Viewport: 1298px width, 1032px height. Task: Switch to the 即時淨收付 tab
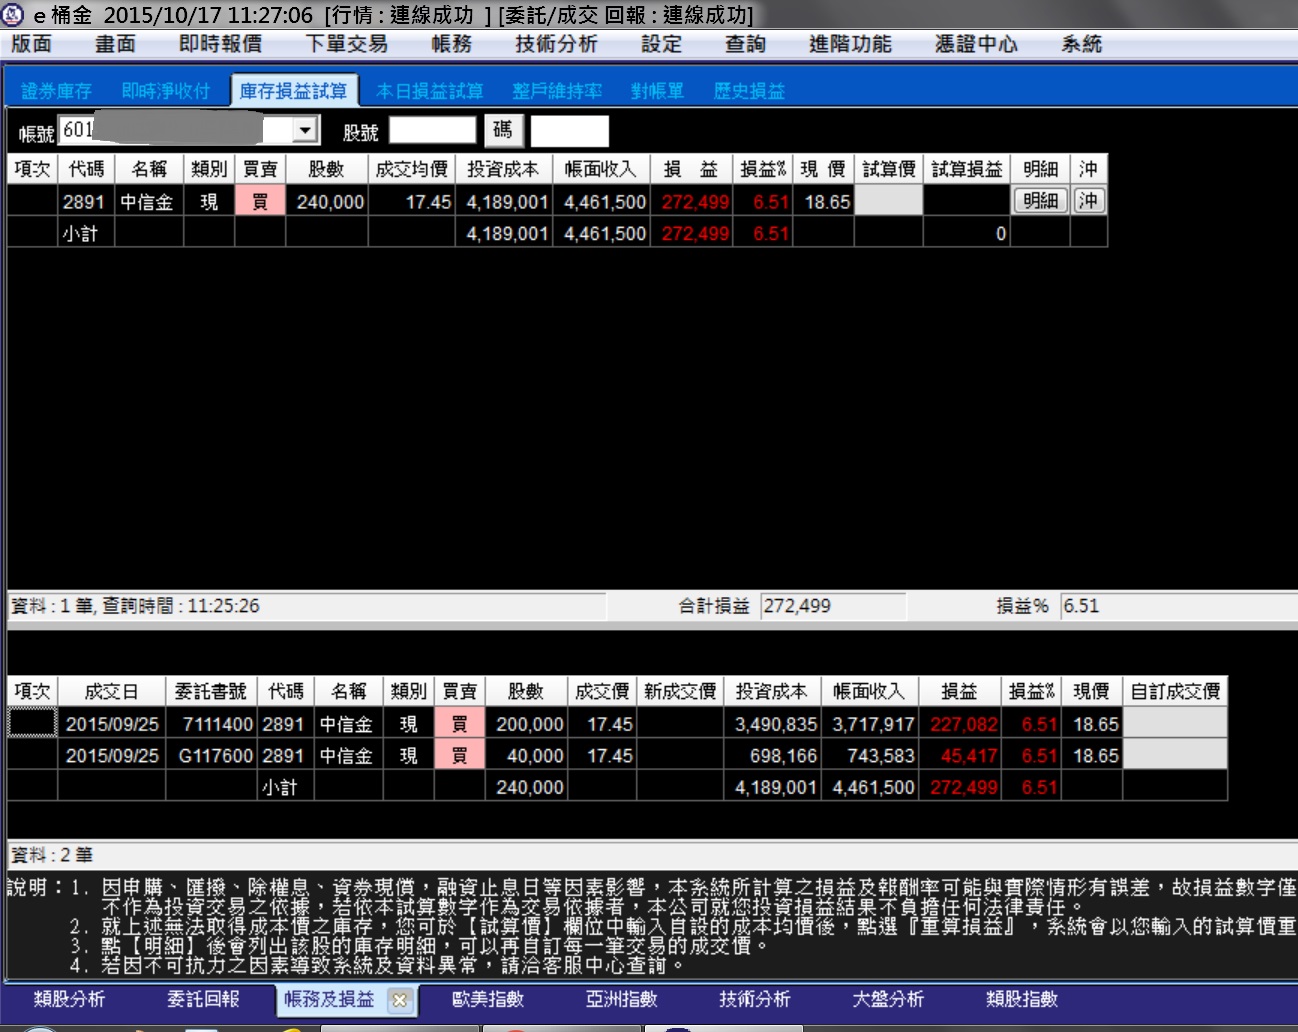166,91
